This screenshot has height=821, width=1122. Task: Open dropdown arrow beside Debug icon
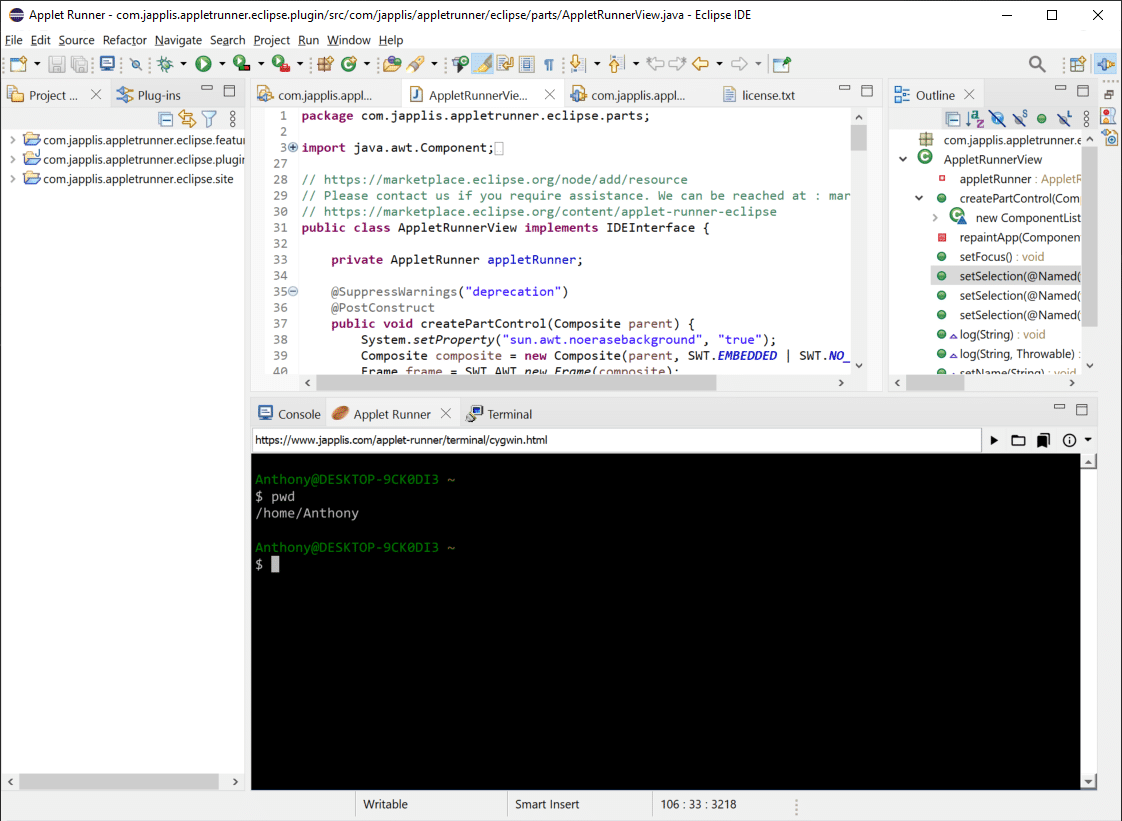point(183,64)
